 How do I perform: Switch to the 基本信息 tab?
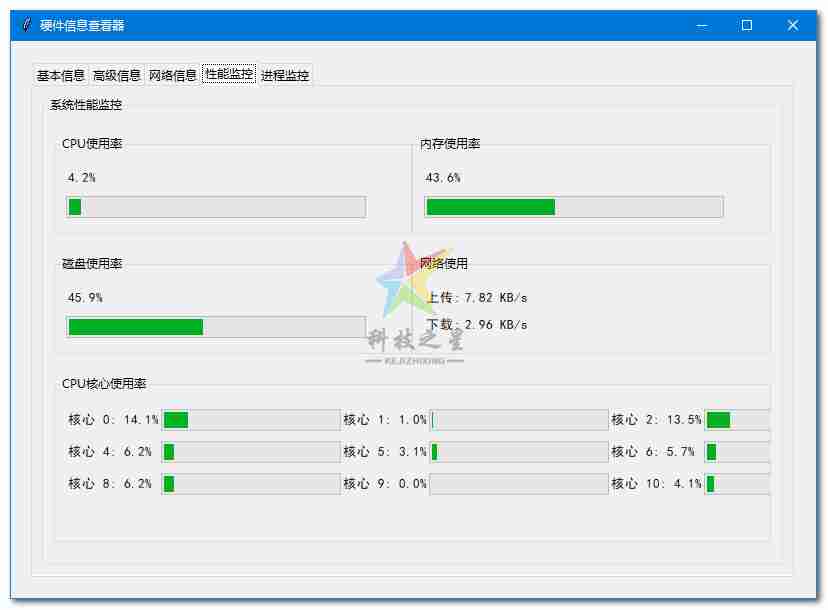[61, 75]
